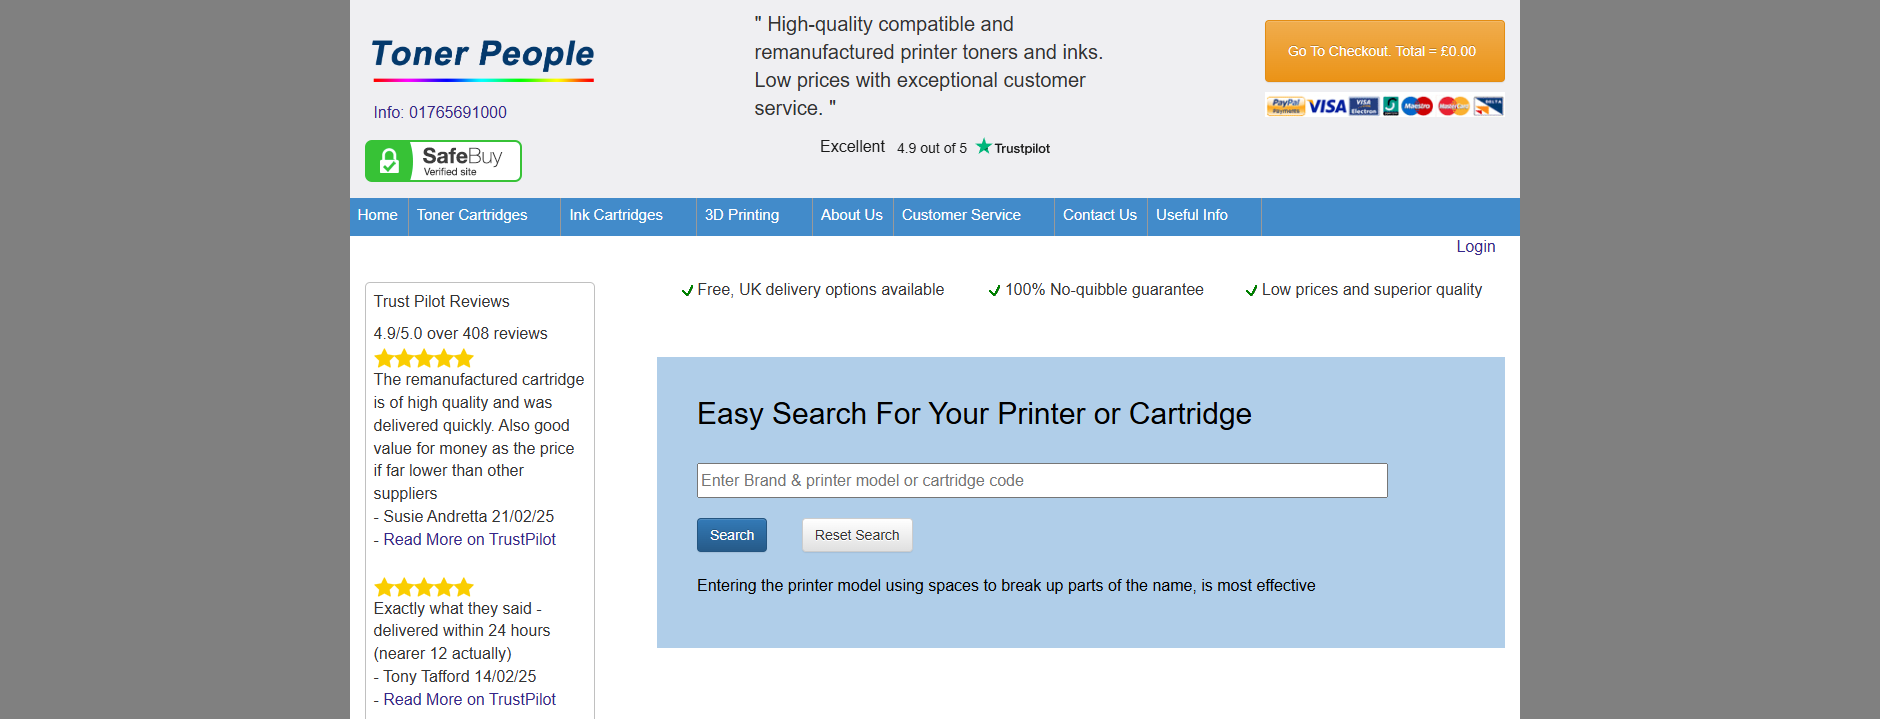Viewport: 1880px width, 719px height.
Task: Click the Maestro card icon
Action: coord(1417,106)
